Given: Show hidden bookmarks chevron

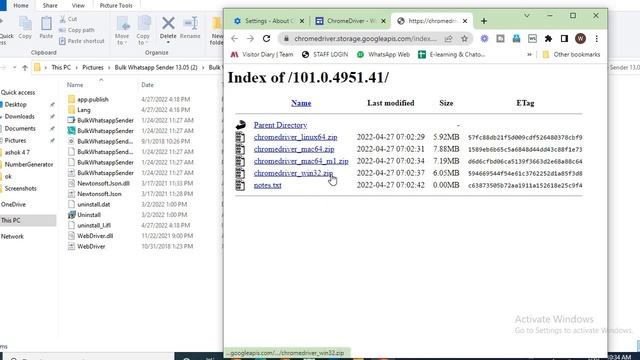Looking at the screenshot, I should 529,54.
